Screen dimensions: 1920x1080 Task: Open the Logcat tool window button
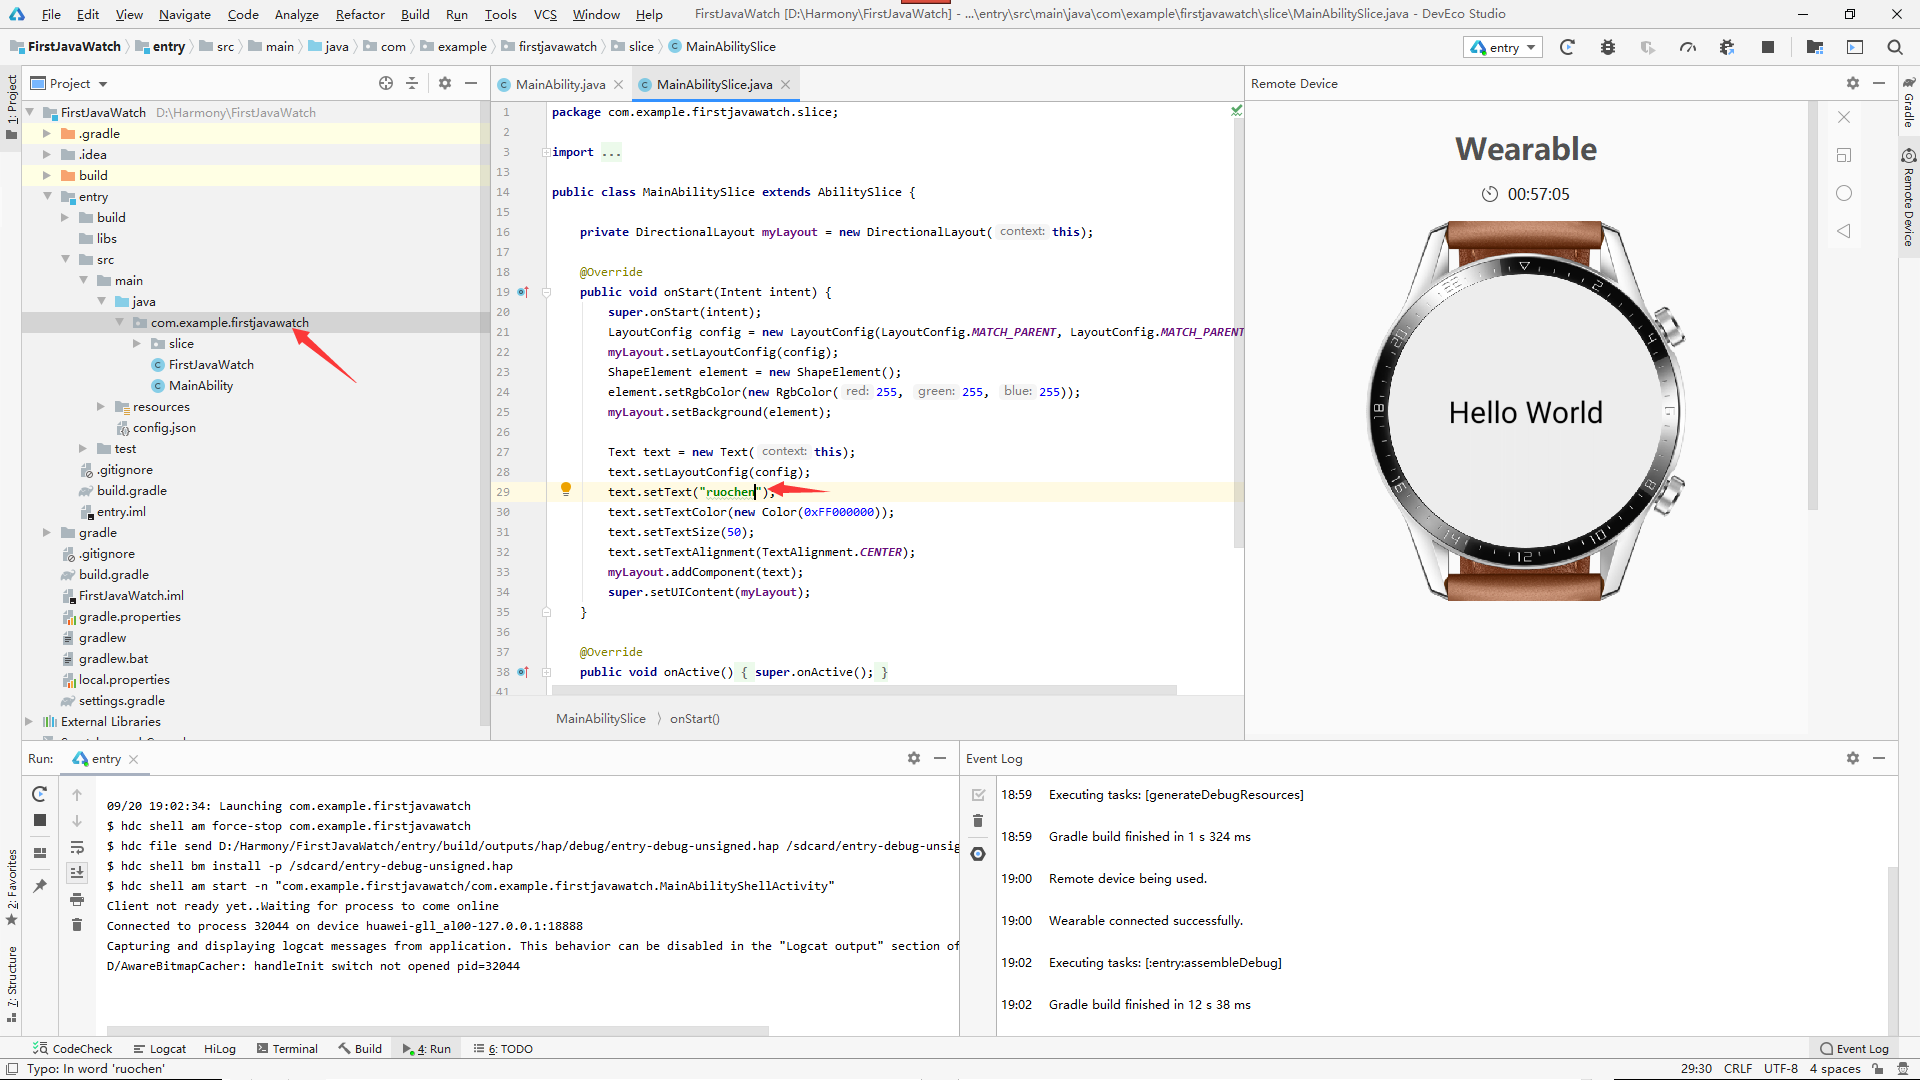tap(160, 1049)
